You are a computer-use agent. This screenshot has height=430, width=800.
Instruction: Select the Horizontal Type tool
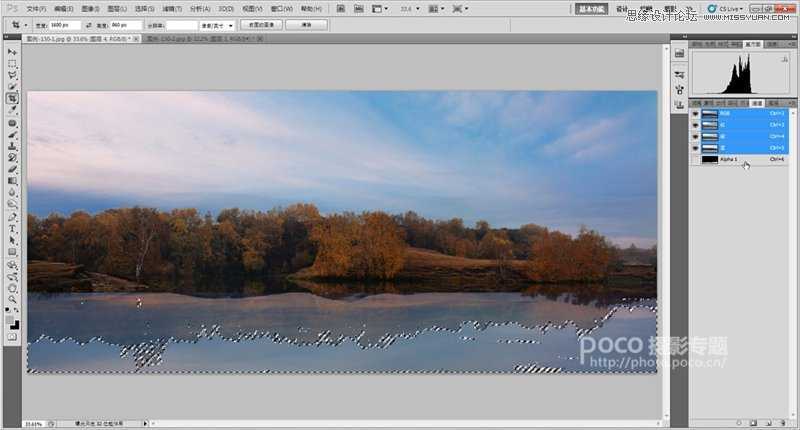pyautogui.click(x=12, y=229)
